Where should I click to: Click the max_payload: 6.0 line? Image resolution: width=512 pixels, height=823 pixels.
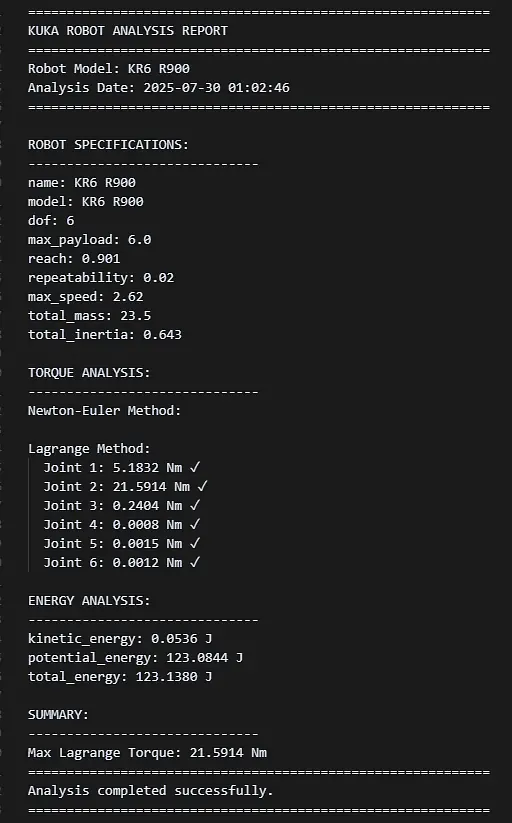point(89,239)
